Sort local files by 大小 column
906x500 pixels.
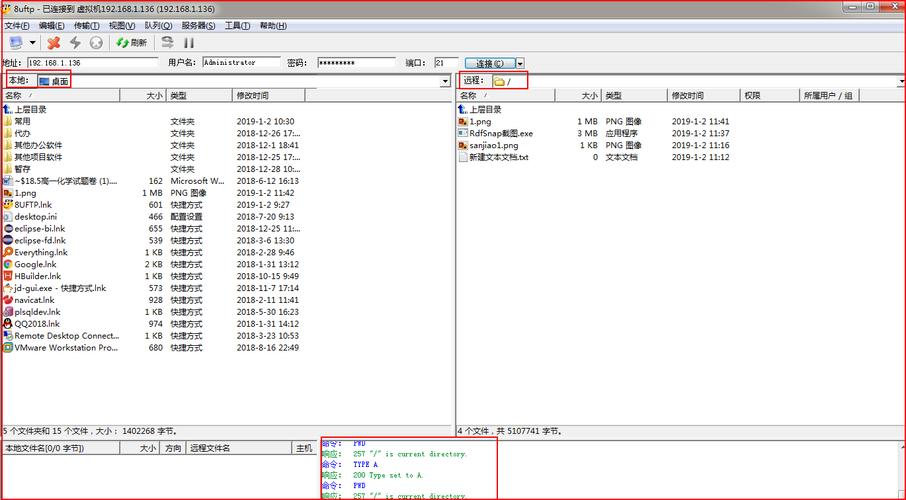pyautogui.click(x=143, y=96)
